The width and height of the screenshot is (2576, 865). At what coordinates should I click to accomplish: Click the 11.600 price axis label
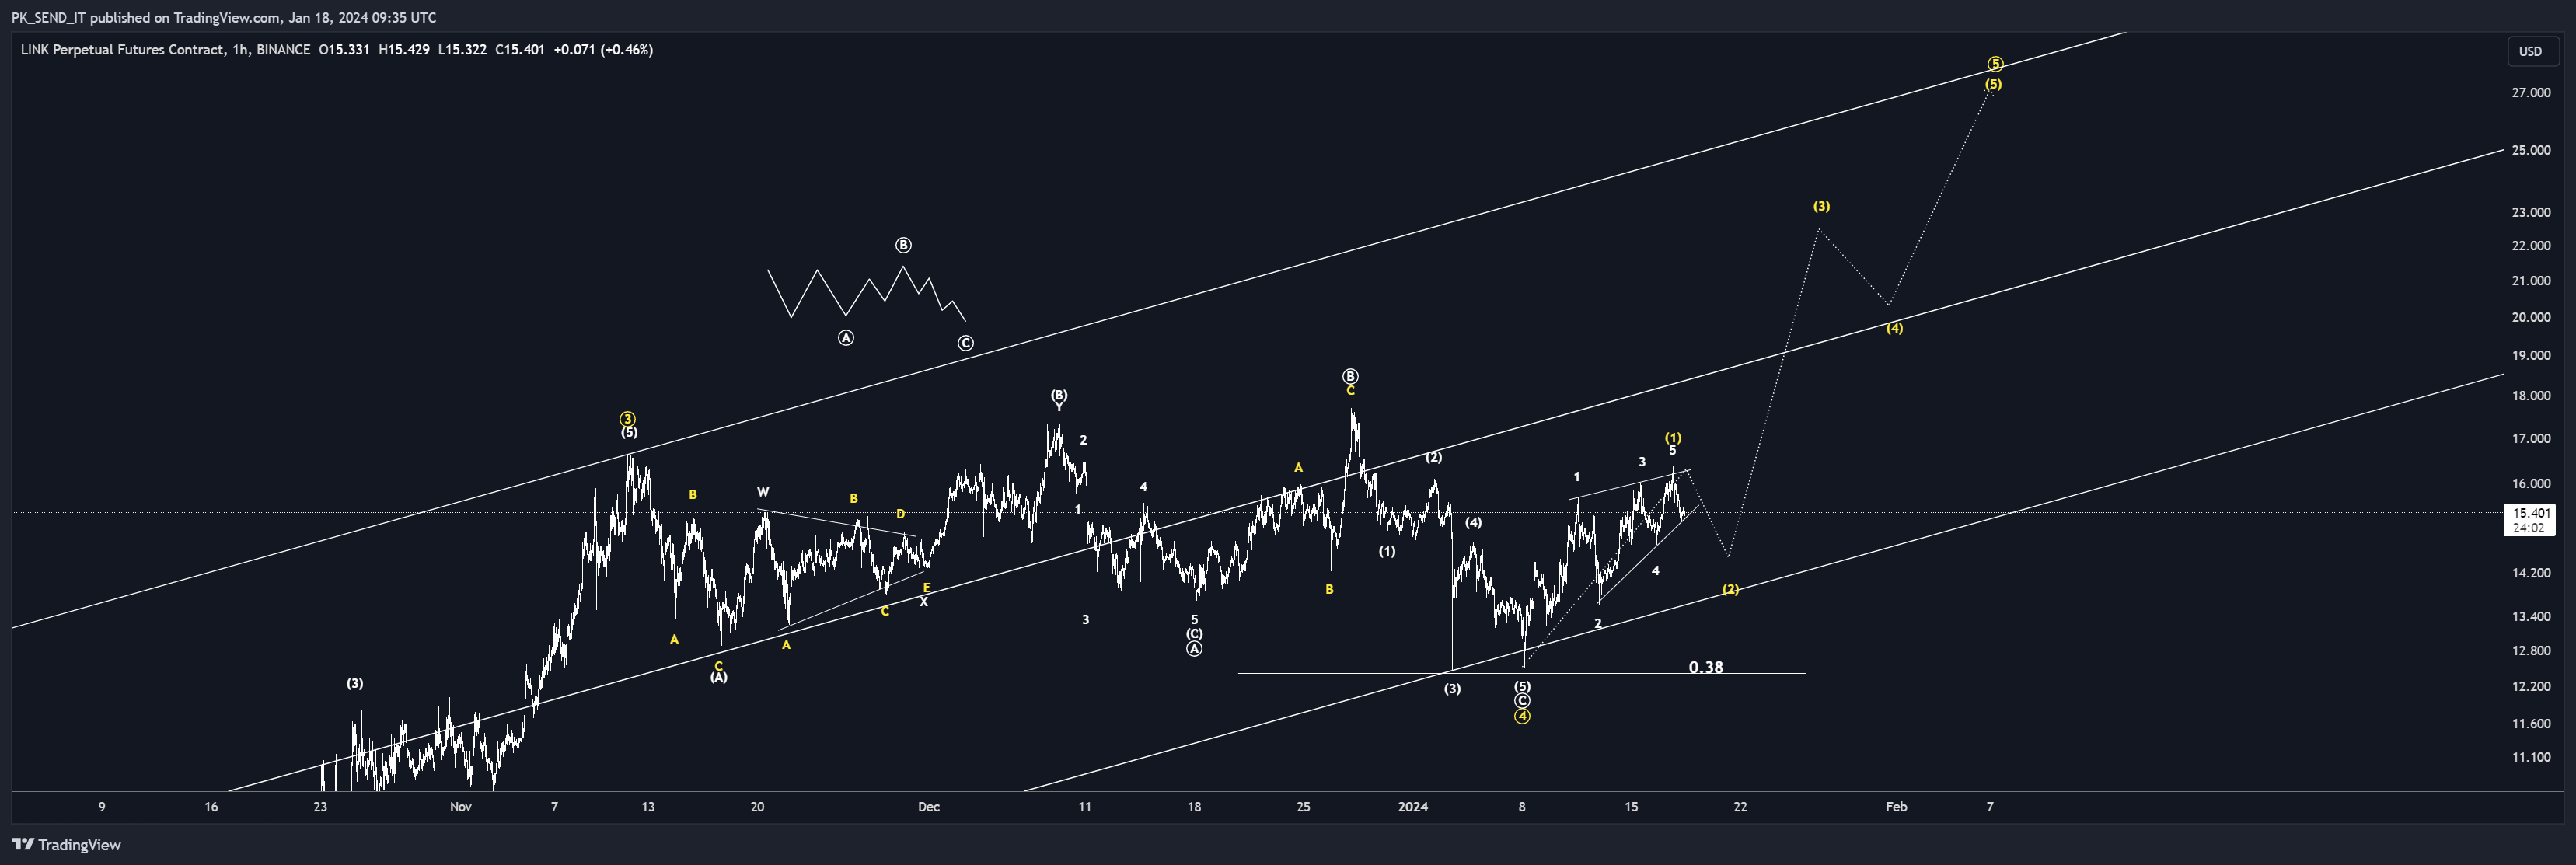[x=2531, y=723]
